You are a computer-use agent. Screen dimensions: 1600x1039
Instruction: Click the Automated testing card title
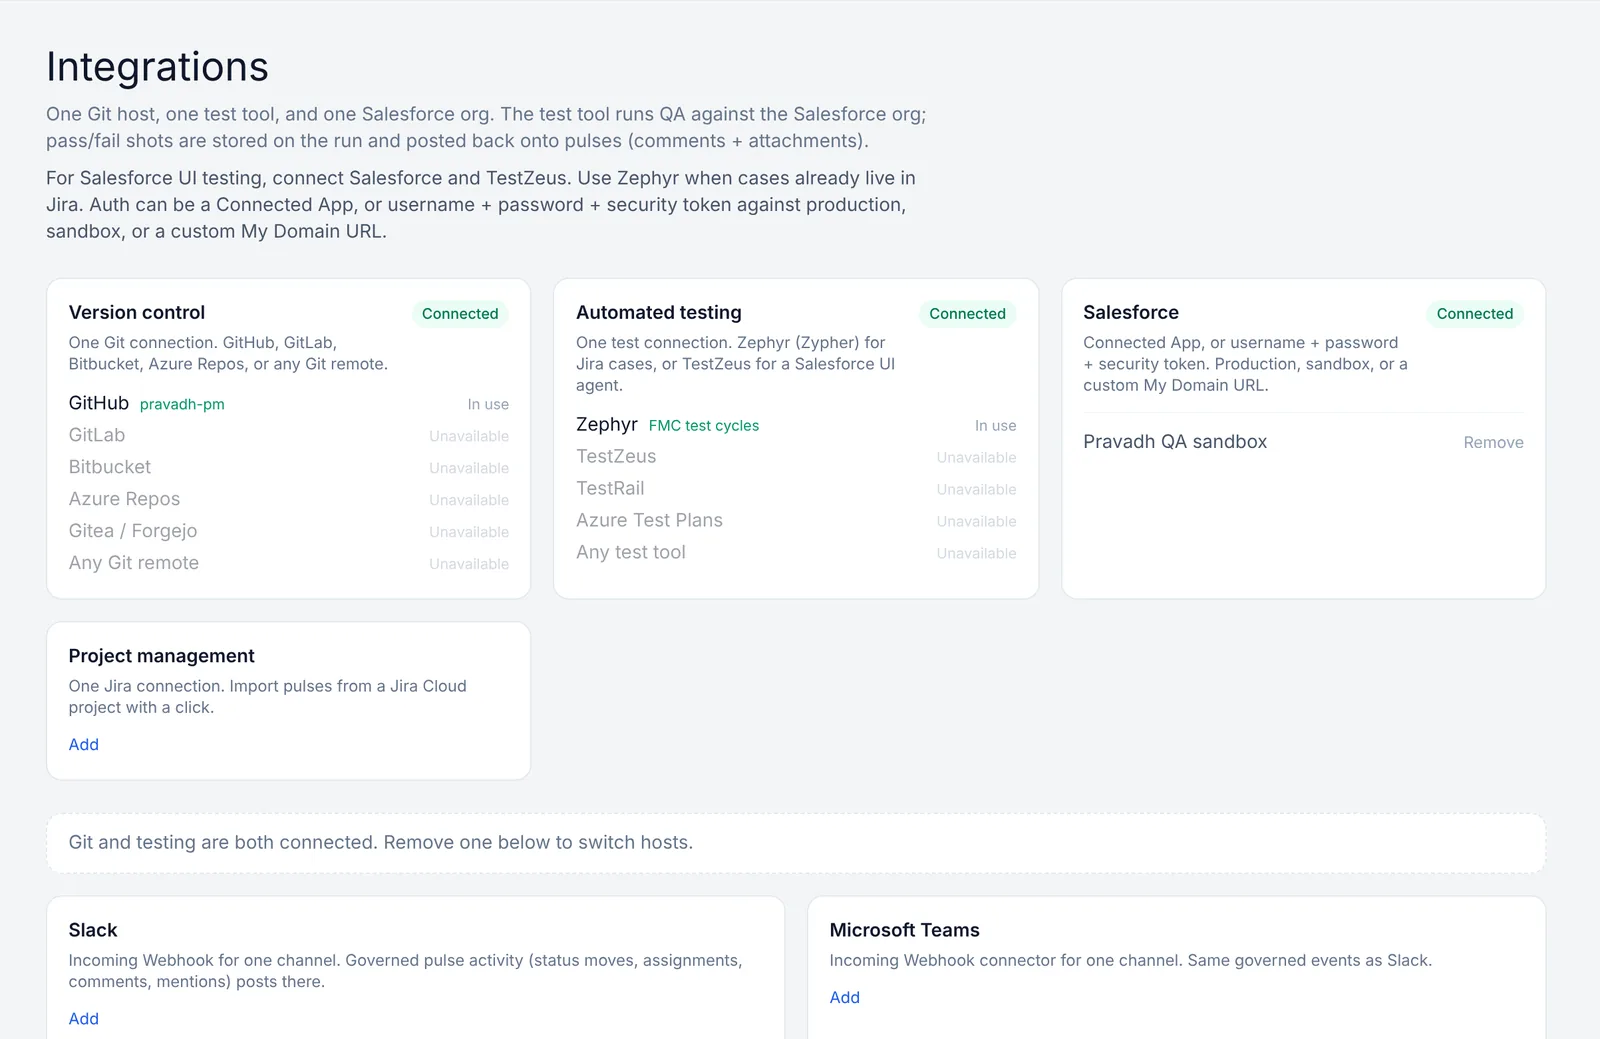(659, 312)
